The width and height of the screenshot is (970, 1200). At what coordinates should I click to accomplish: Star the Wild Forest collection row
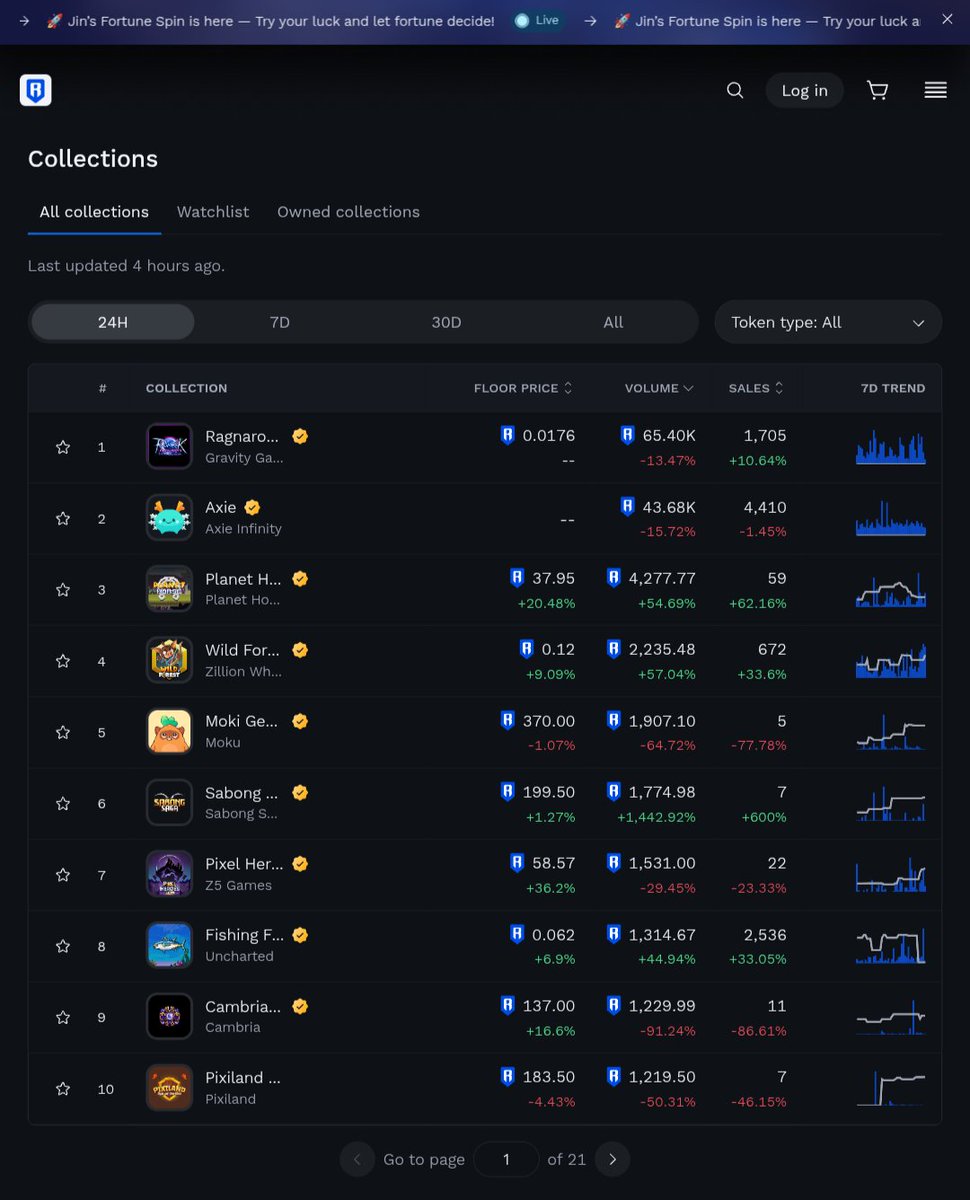(x=63, y=661)
